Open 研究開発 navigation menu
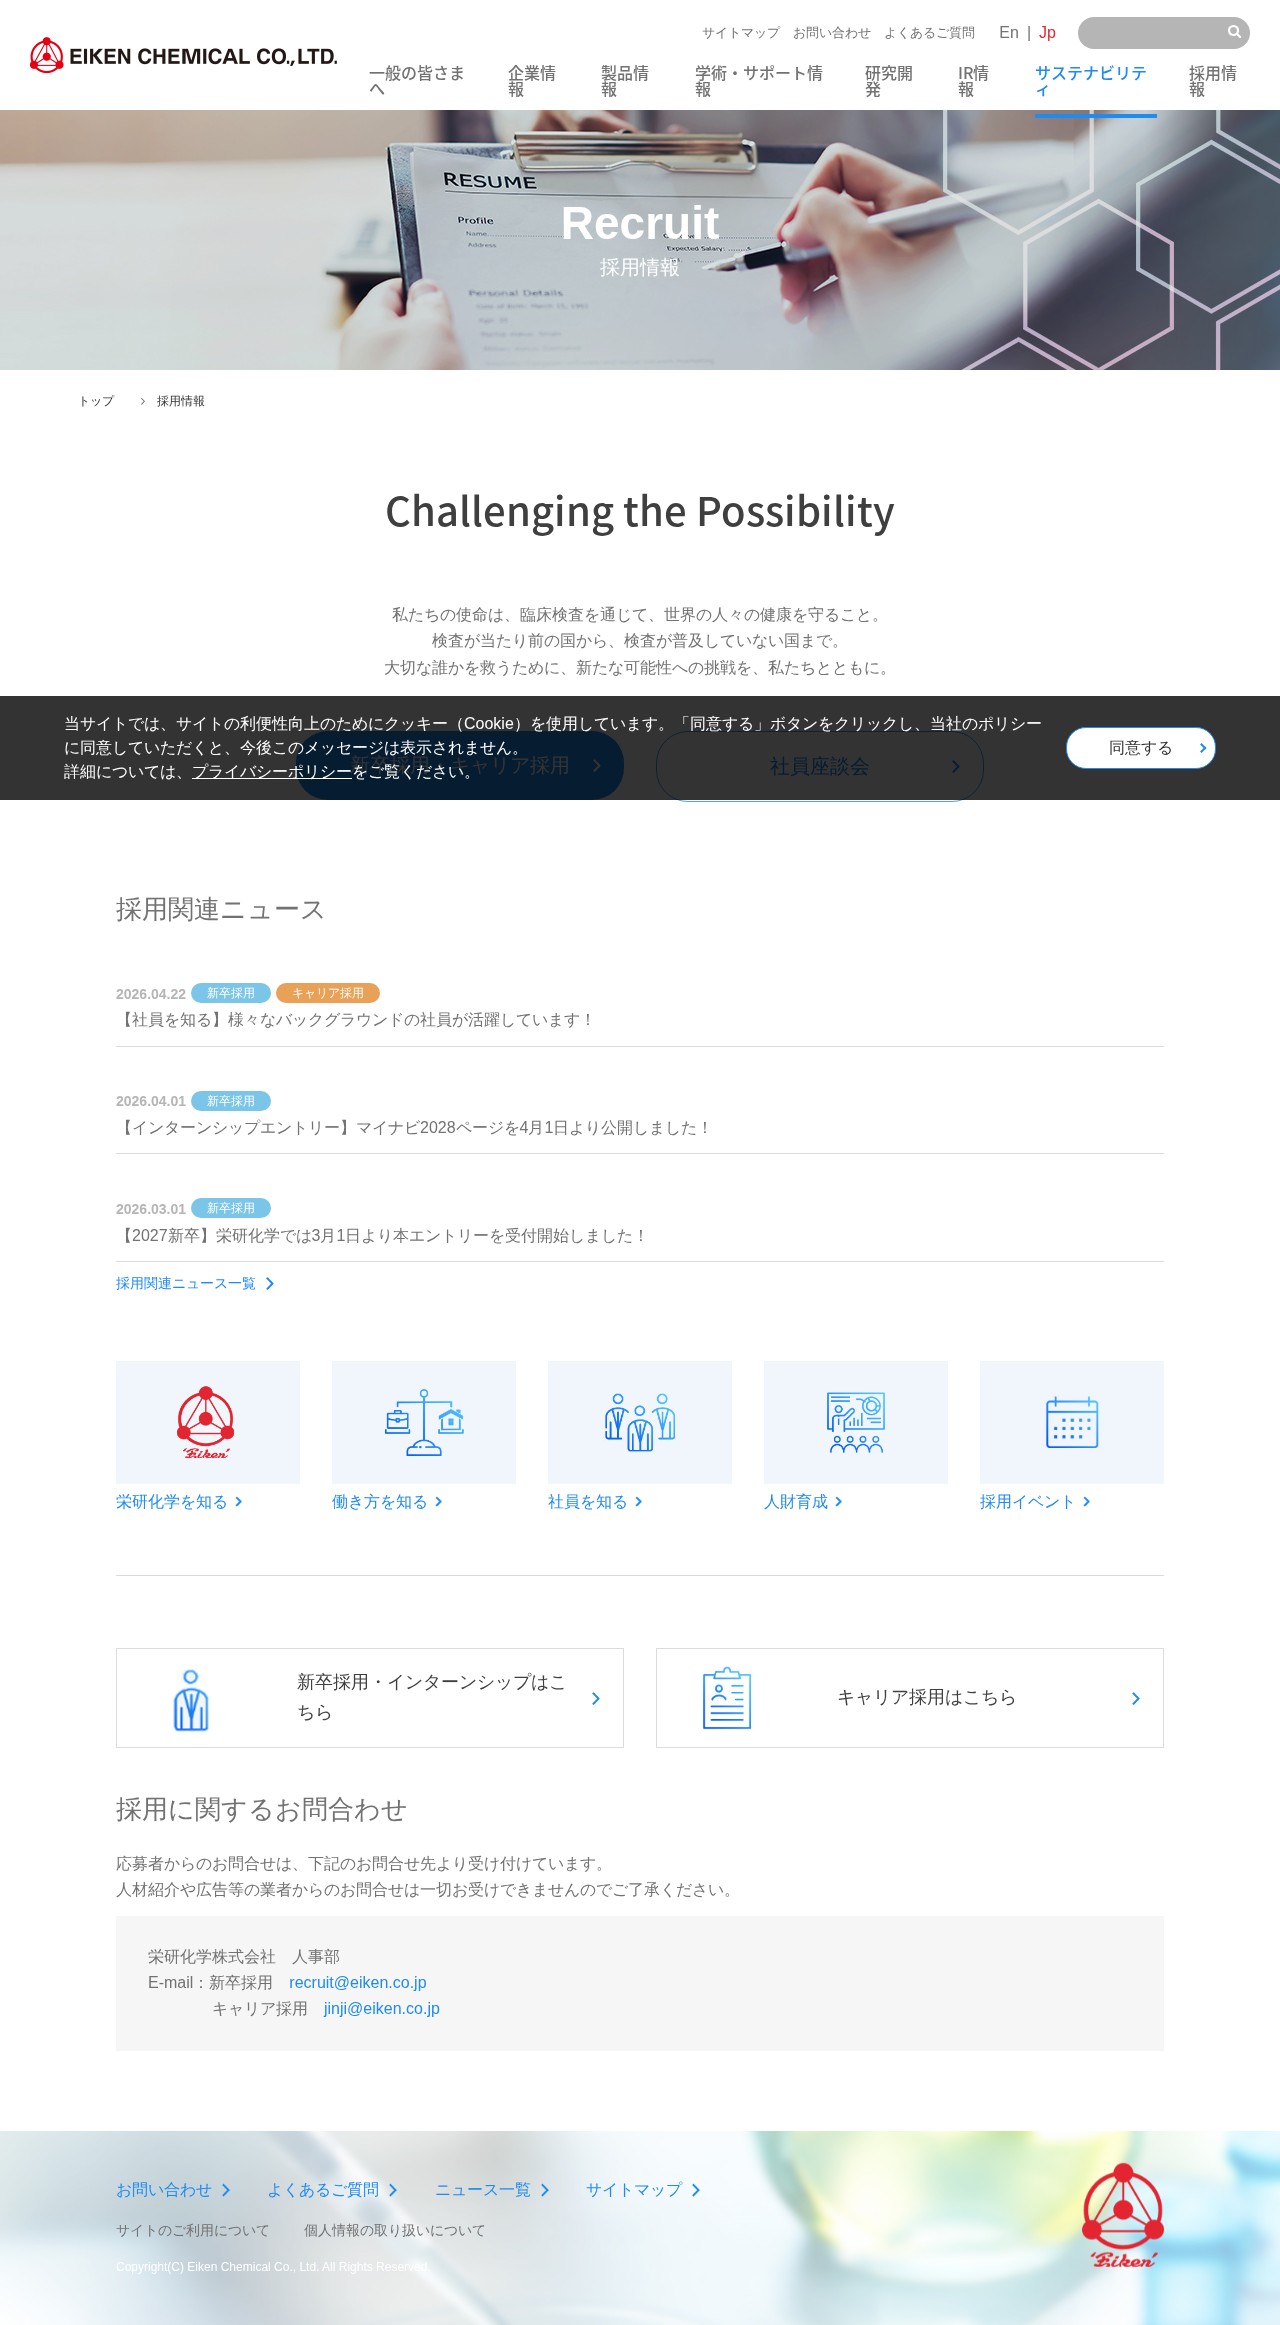1280x2325 pixels. click(x=889, y=81)
